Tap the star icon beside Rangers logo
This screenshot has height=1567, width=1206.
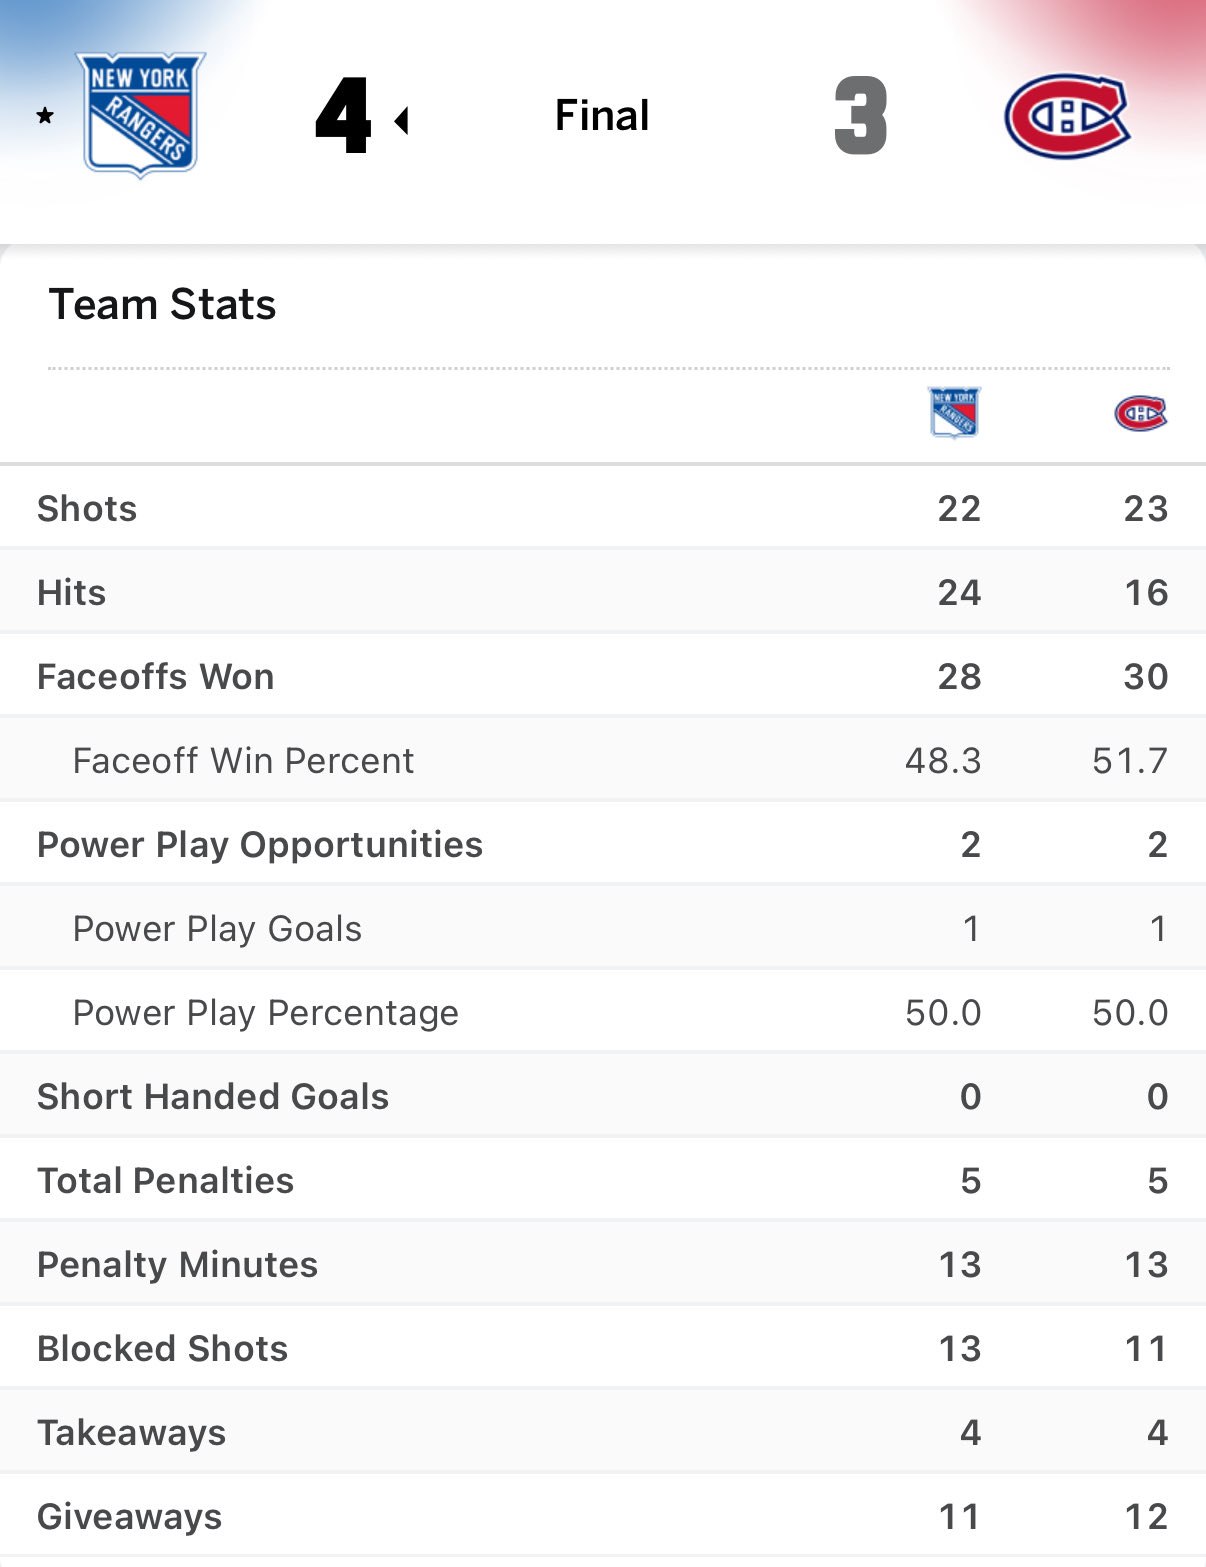point(45,116)
